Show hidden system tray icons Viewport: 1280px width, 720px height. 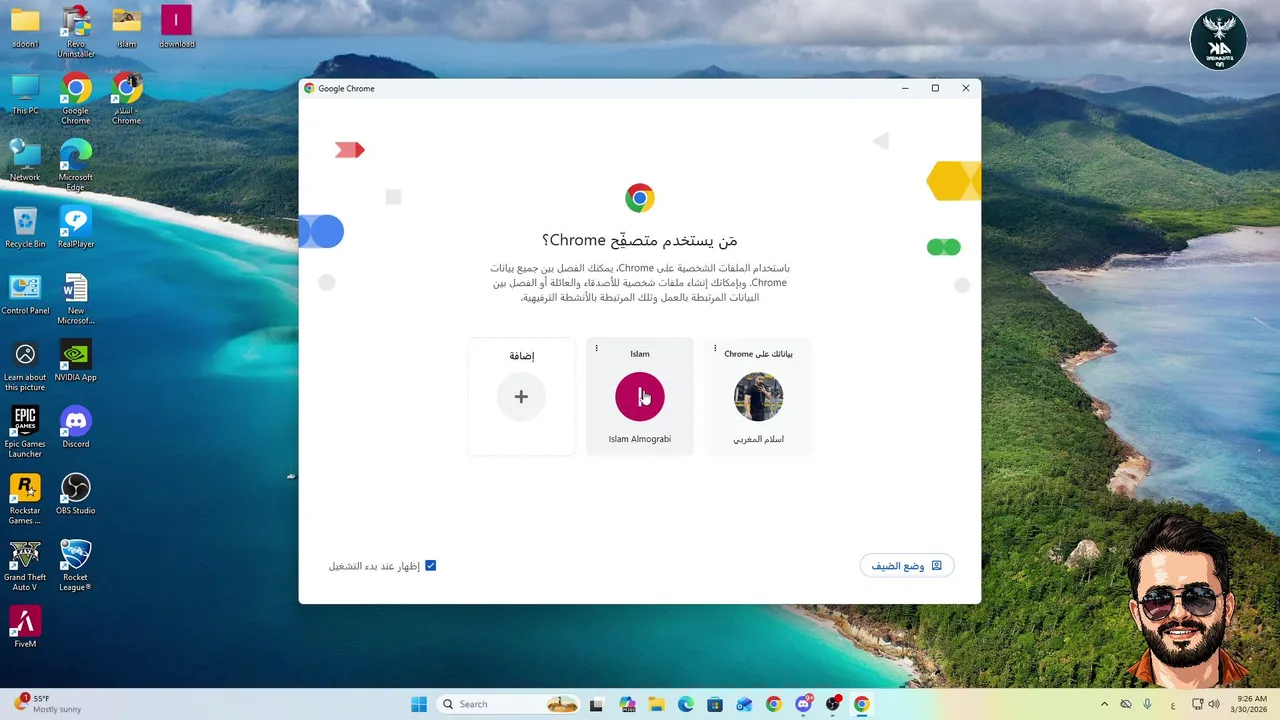pos(1104,704)
